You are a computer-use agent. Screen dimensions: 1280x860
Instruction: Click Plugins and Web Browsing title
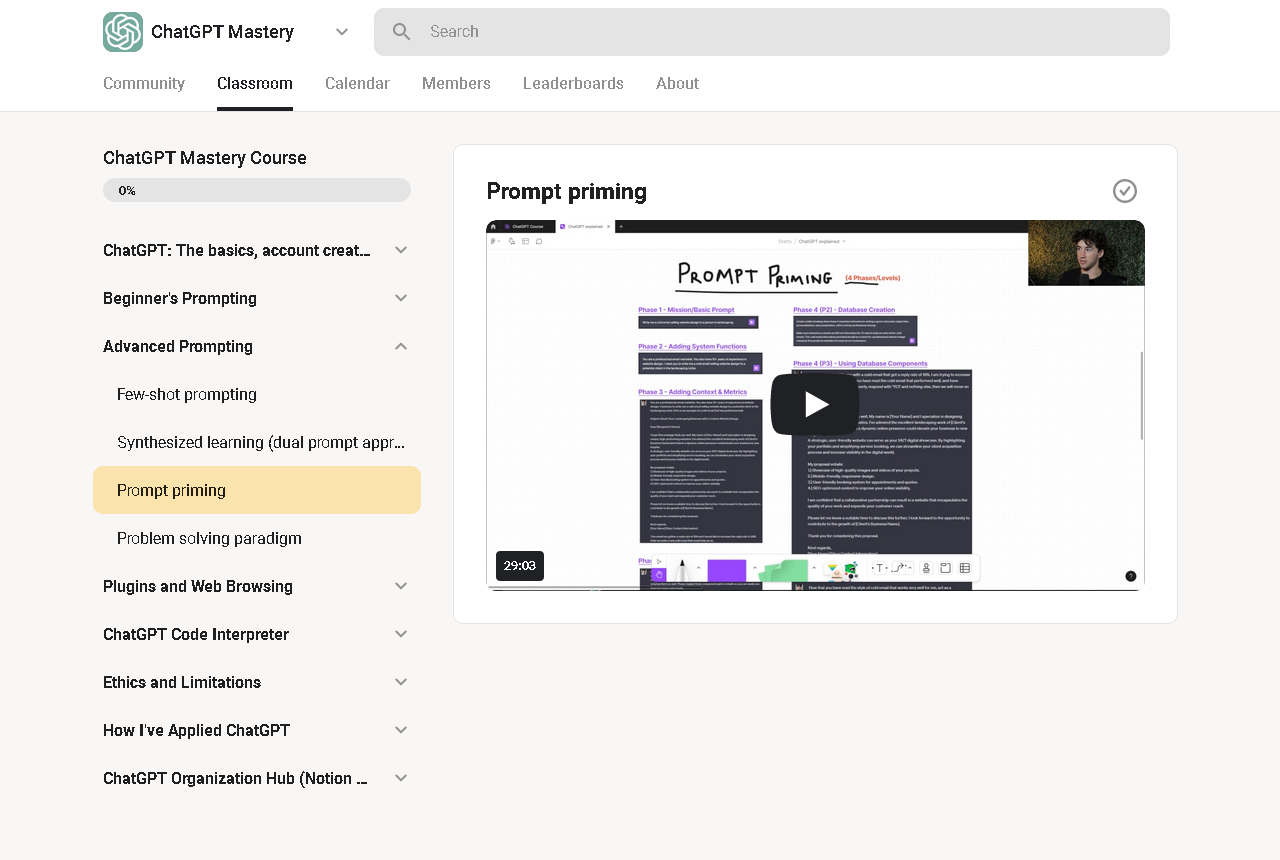(198, 586)
